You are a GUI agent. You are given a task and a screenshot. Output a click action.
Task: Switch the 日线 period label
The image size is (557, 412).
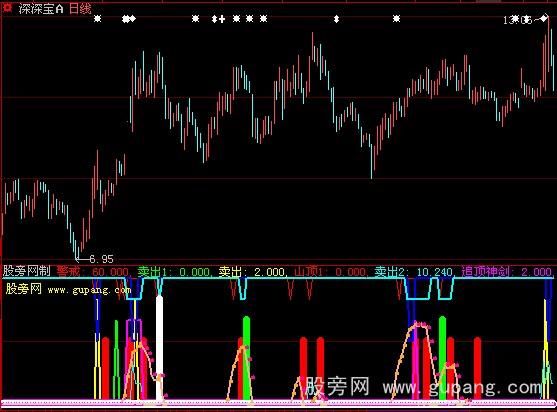coord(80,9)
